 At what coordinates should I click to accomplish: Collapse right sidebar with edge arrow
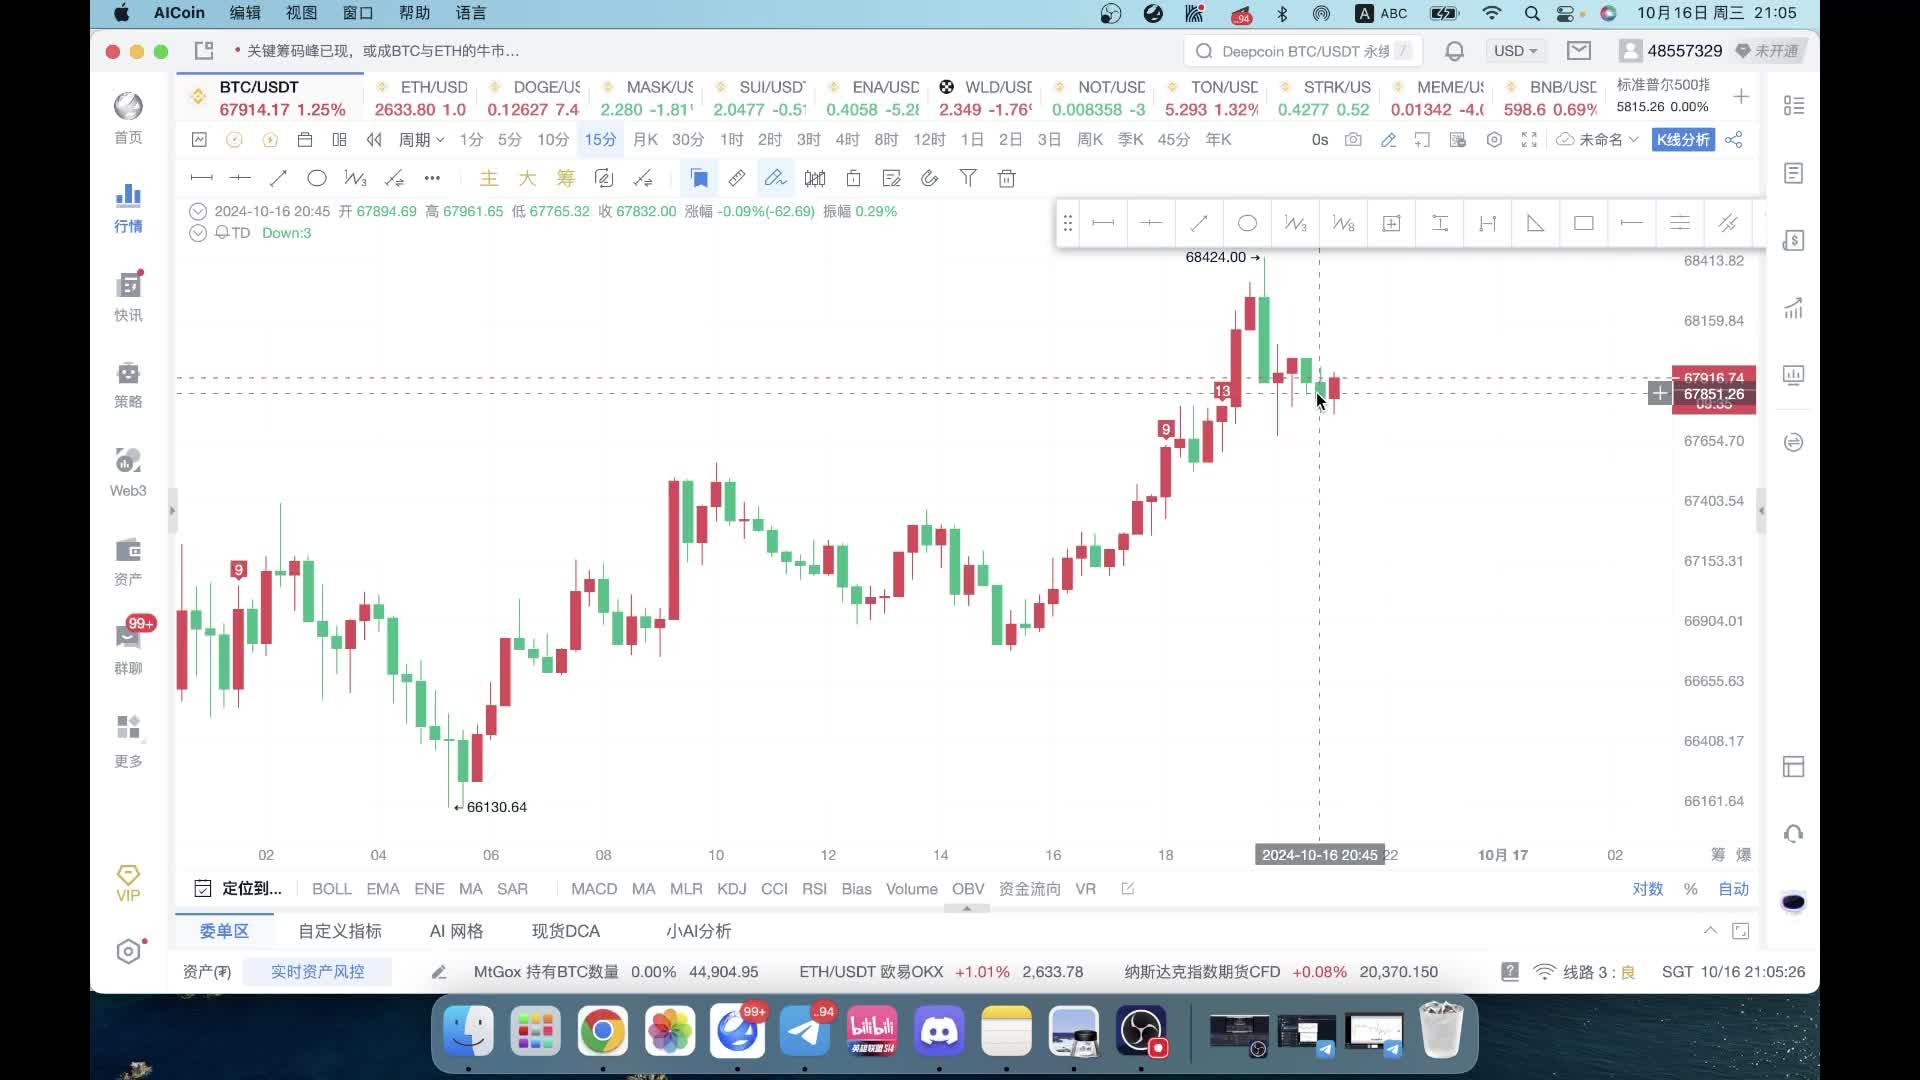pos(1761,510)
